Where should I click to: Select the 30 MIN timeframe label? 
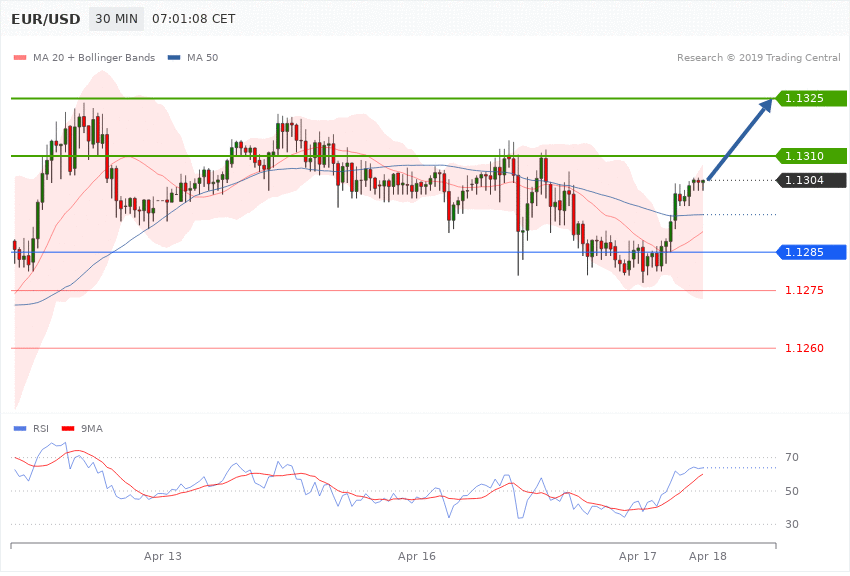tap(117, 19)
